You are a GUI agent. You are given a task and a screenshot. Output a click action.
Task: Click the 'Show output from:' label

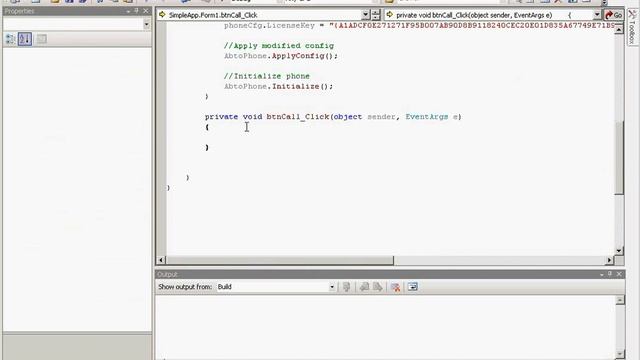click(185, 287)
